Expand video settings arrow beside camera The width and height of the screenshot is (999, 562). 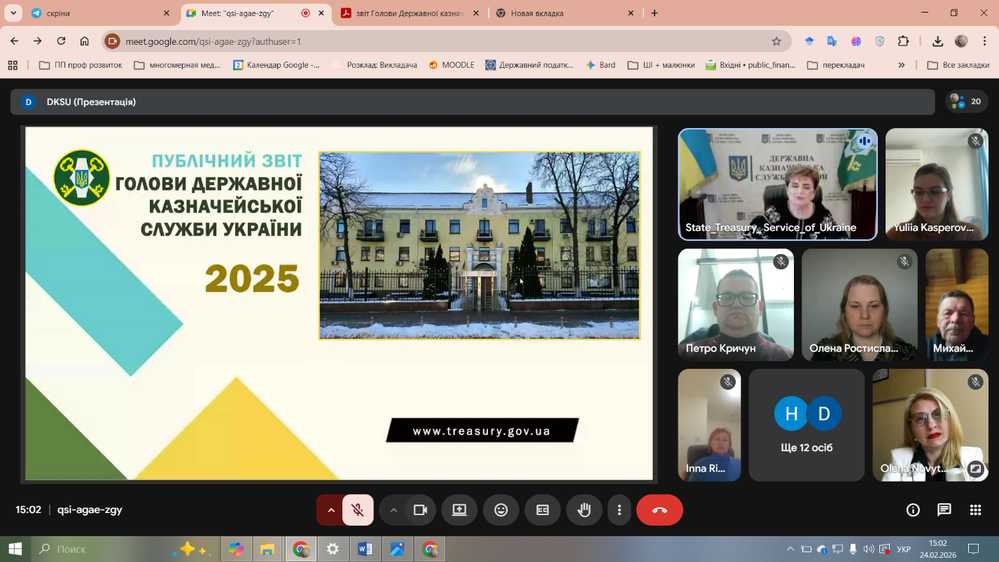393,510
